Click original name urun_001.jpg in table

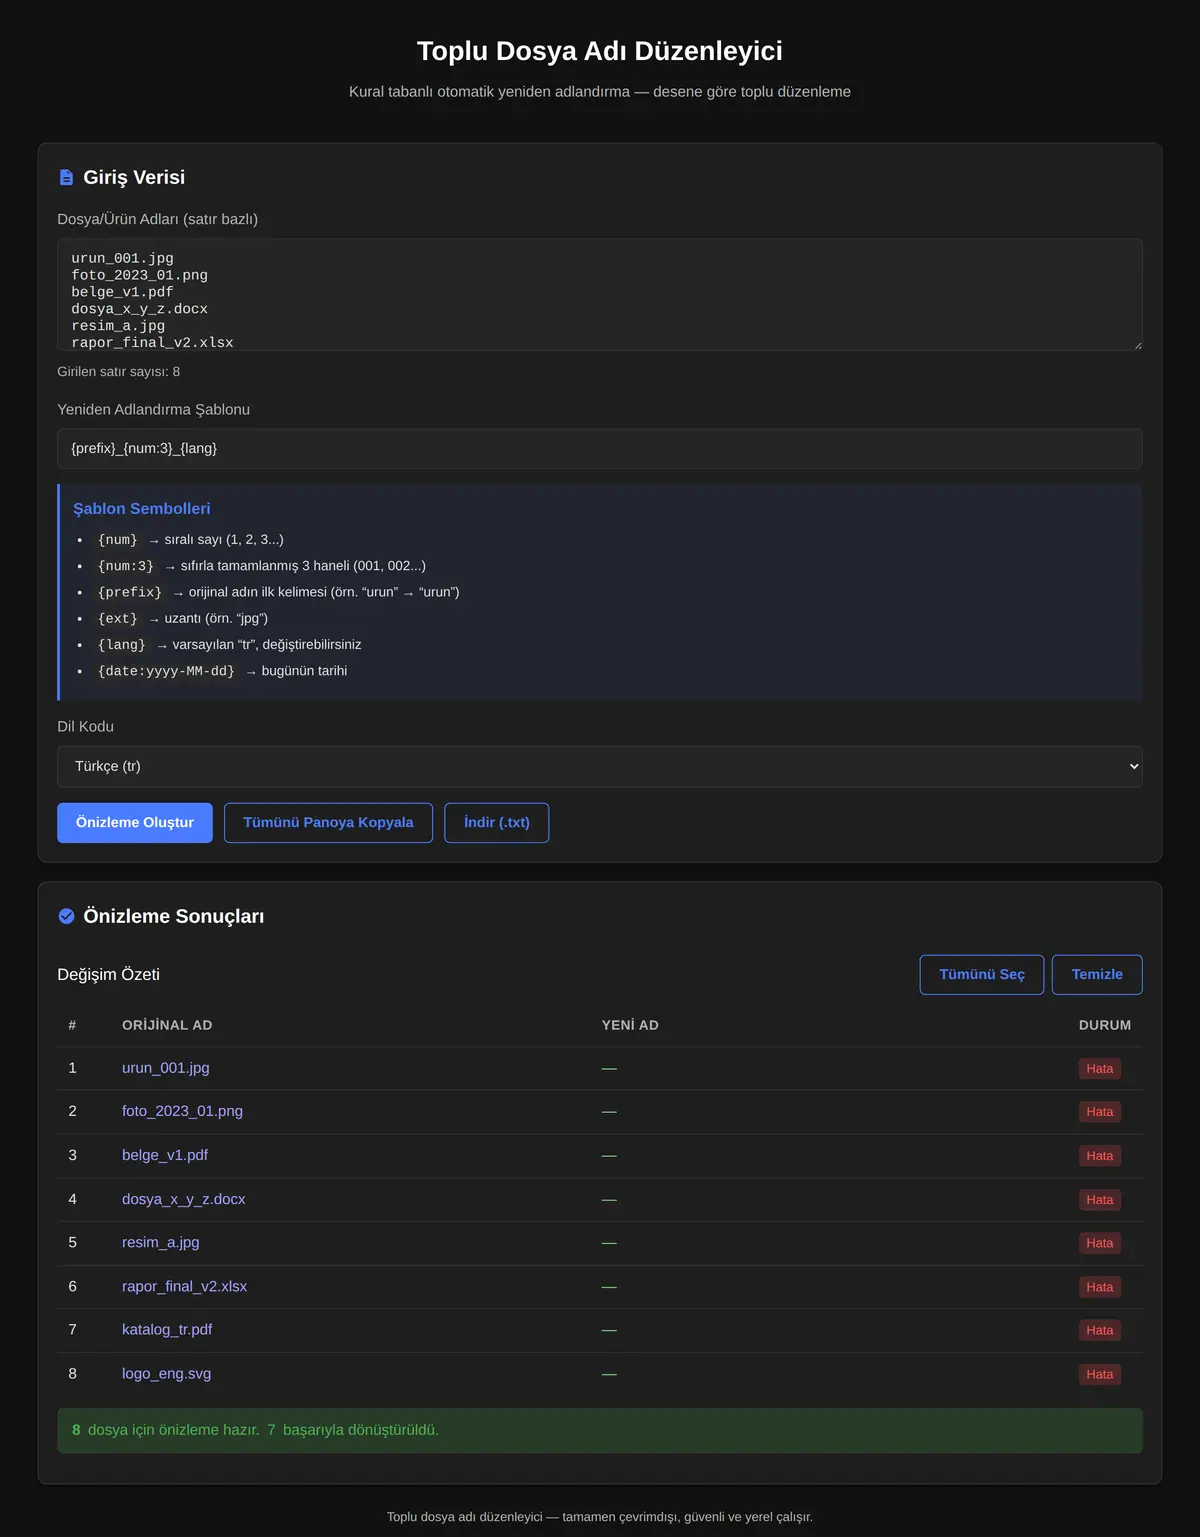point(166,1068)
